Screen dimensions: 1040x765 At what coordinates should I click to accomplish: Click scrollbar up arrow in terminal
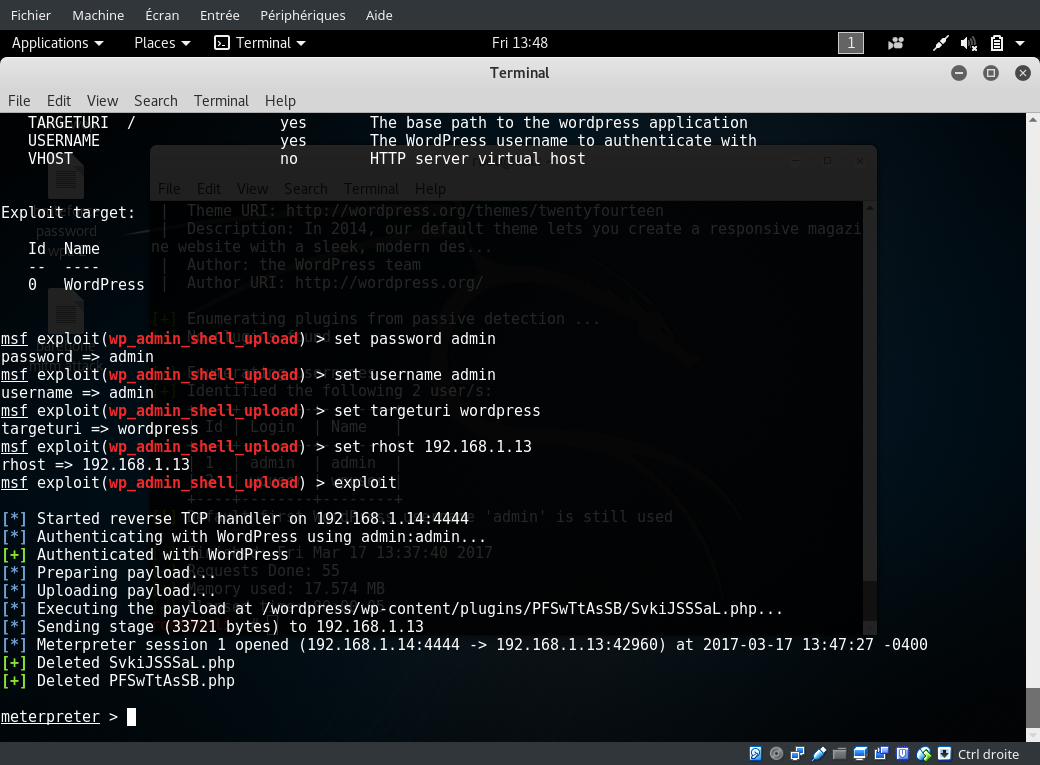(x=1033, y=119)
